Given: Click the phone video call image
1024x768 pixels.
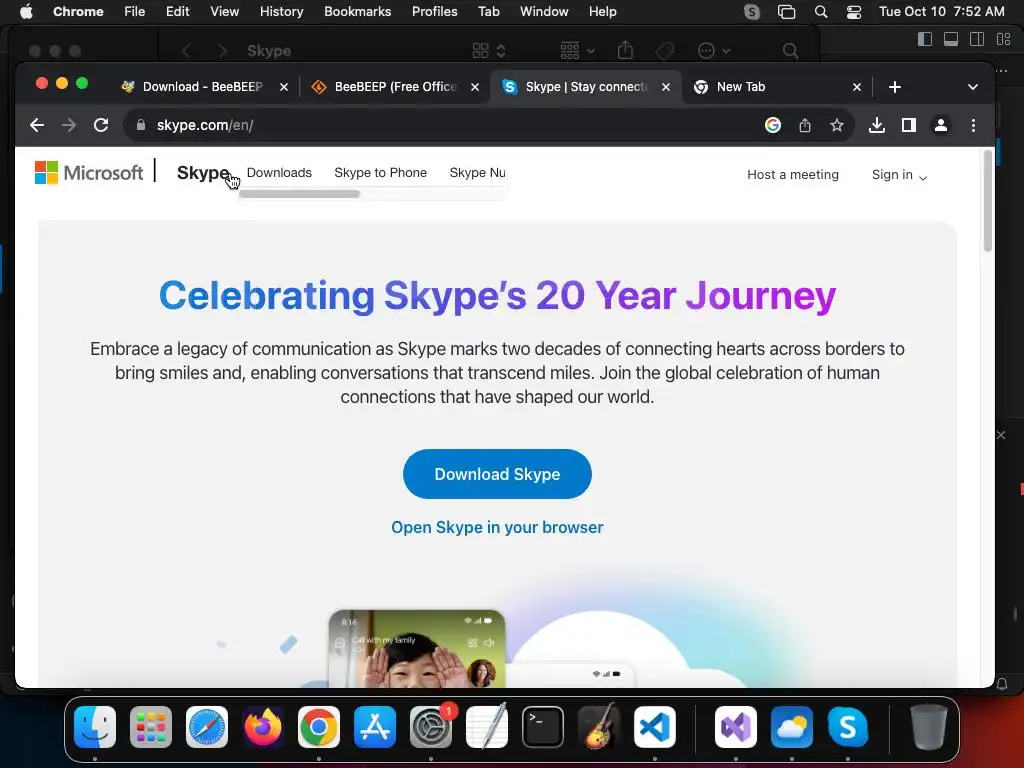Looking at the screenshot, I should coord(417,648).
